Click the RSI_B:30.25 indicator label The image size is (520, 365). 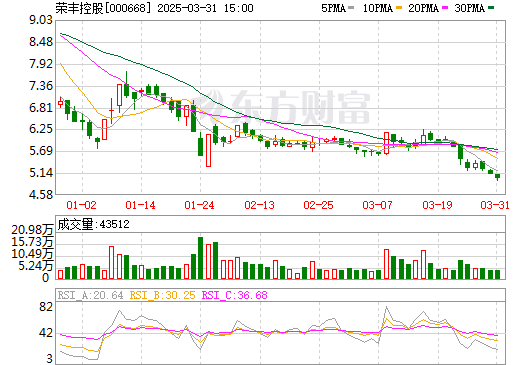point(162,295)
